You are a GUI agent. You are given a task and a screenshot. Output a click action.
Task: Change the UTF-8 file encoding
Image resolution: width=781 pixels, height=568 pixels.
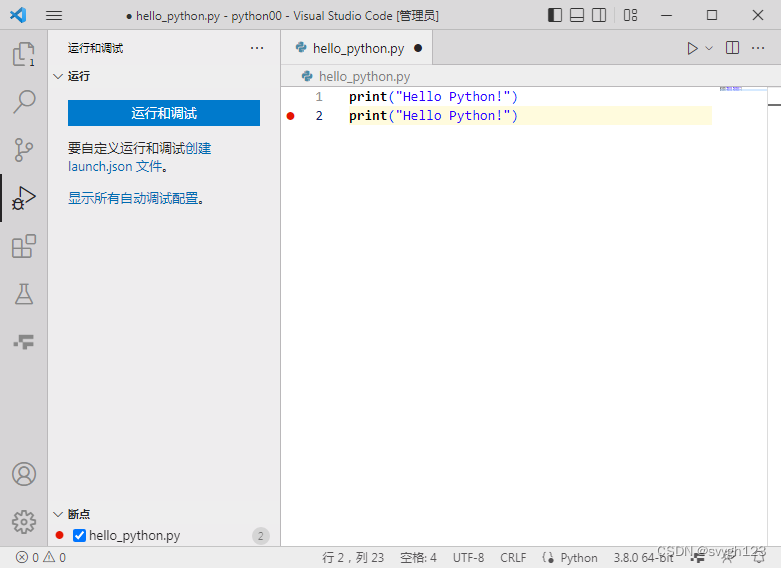(x=468, y=557)
